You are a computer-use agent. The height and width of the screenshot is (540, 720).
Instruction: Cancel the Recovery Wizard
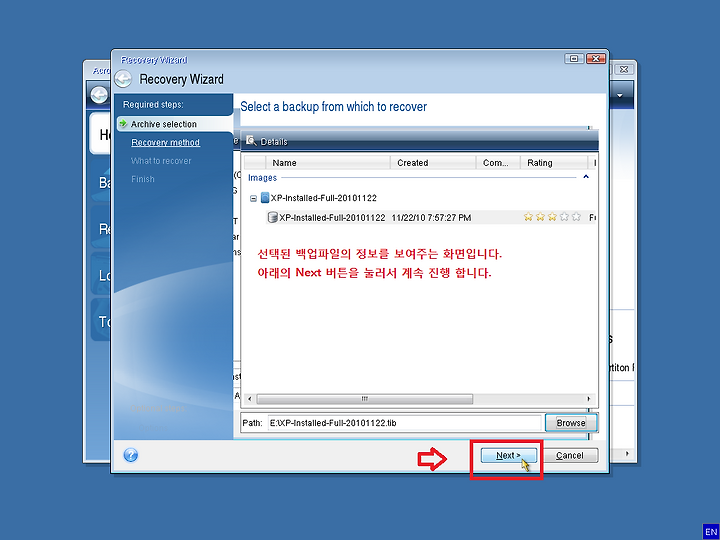click(569, 456)
